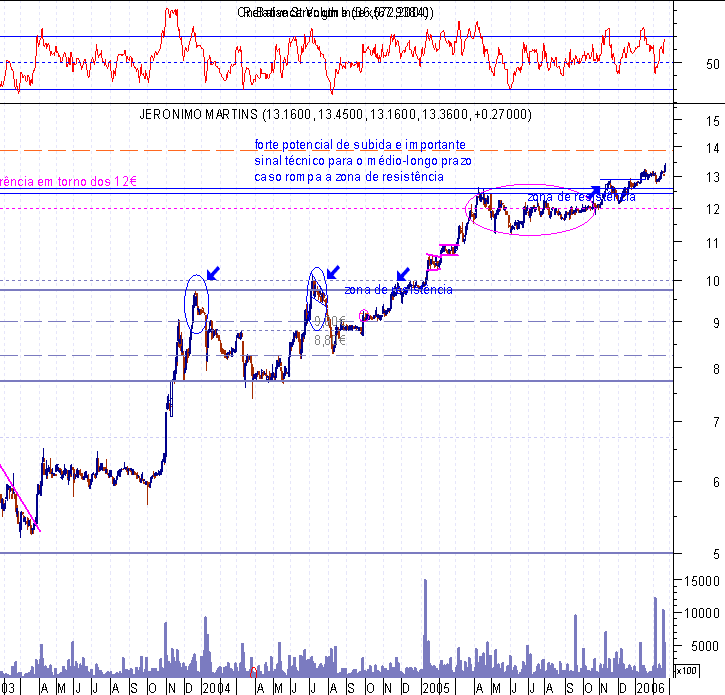The height and width of the screenshot is (695, 725).
Task: Click the tallest volume bar near December 2004
Action: point(425,627)
